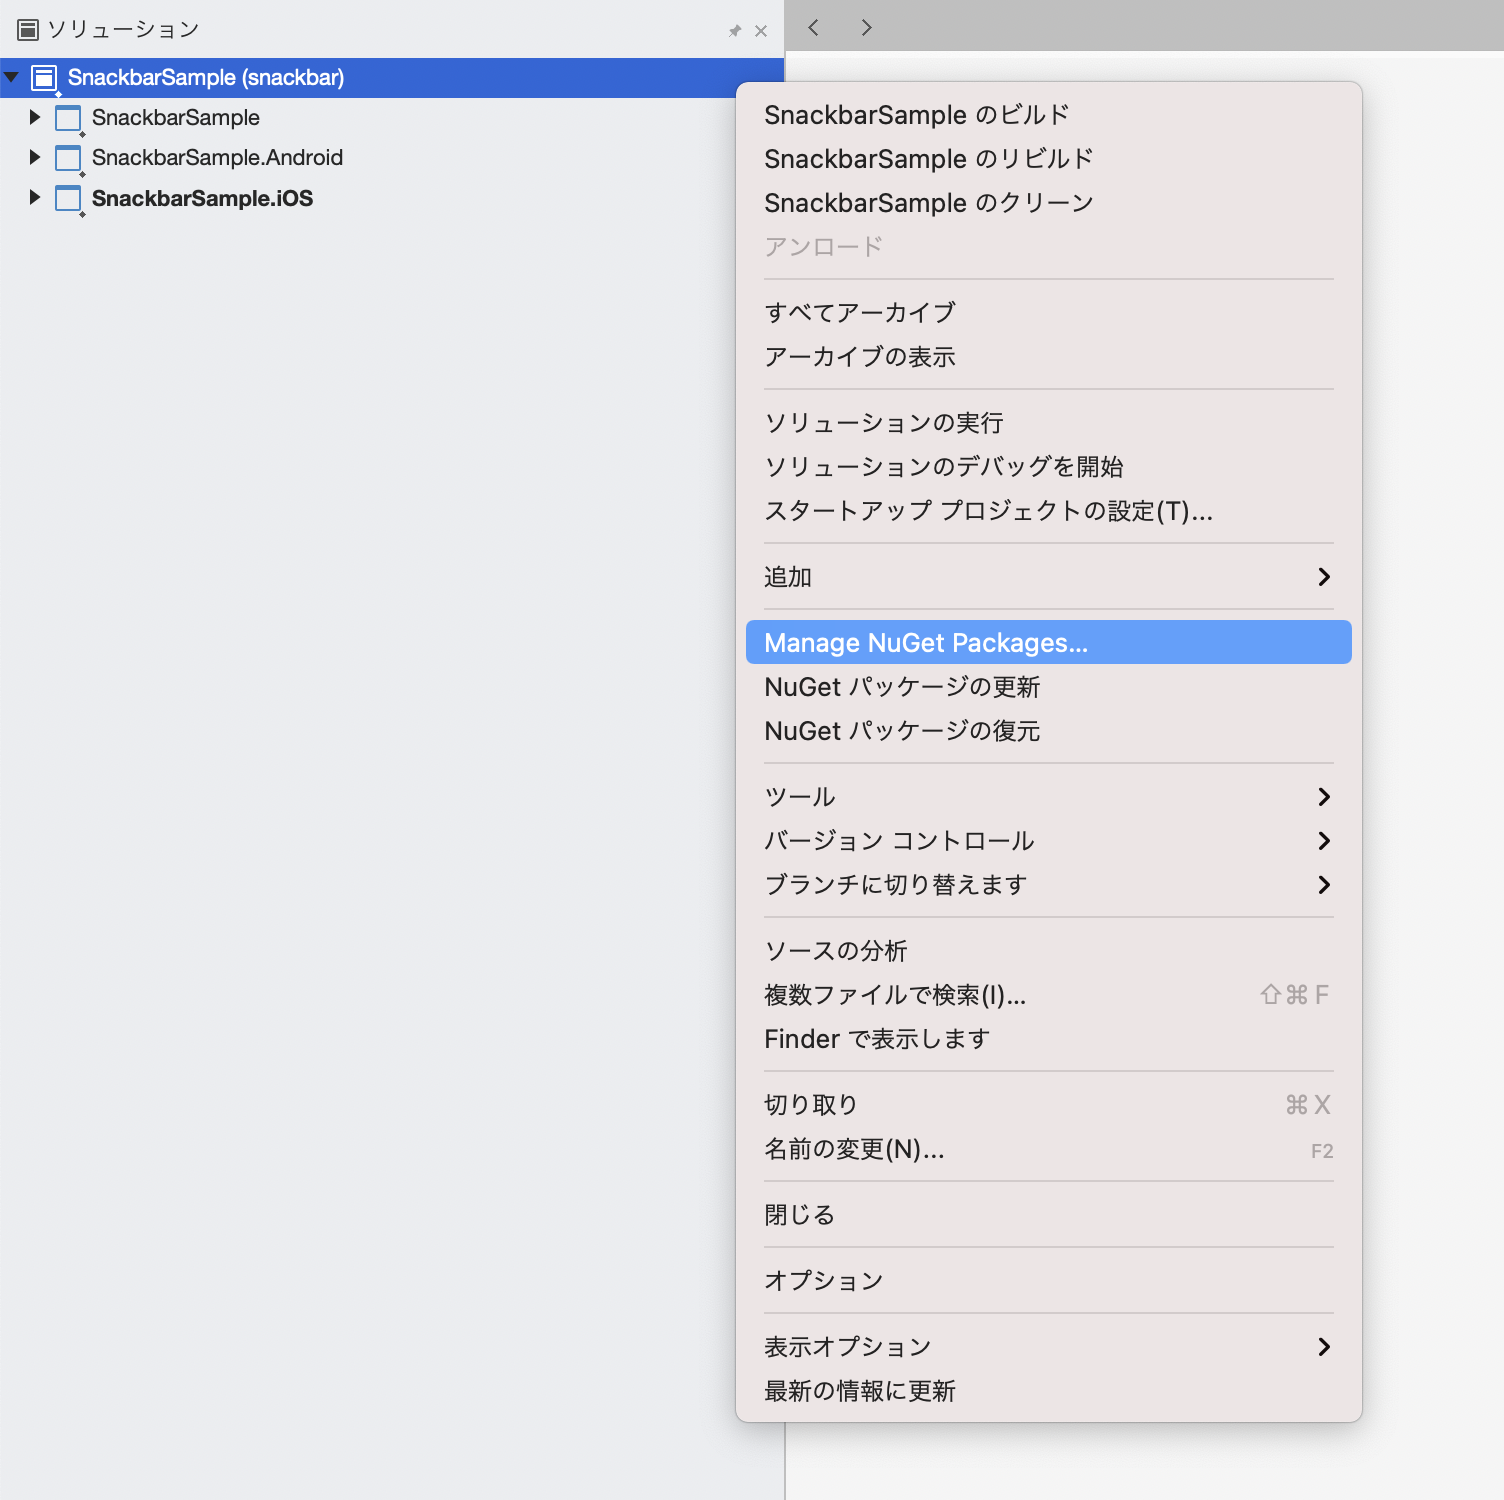Navigate back with the left arrow
1504x1500 pixels.
(814, 27)
